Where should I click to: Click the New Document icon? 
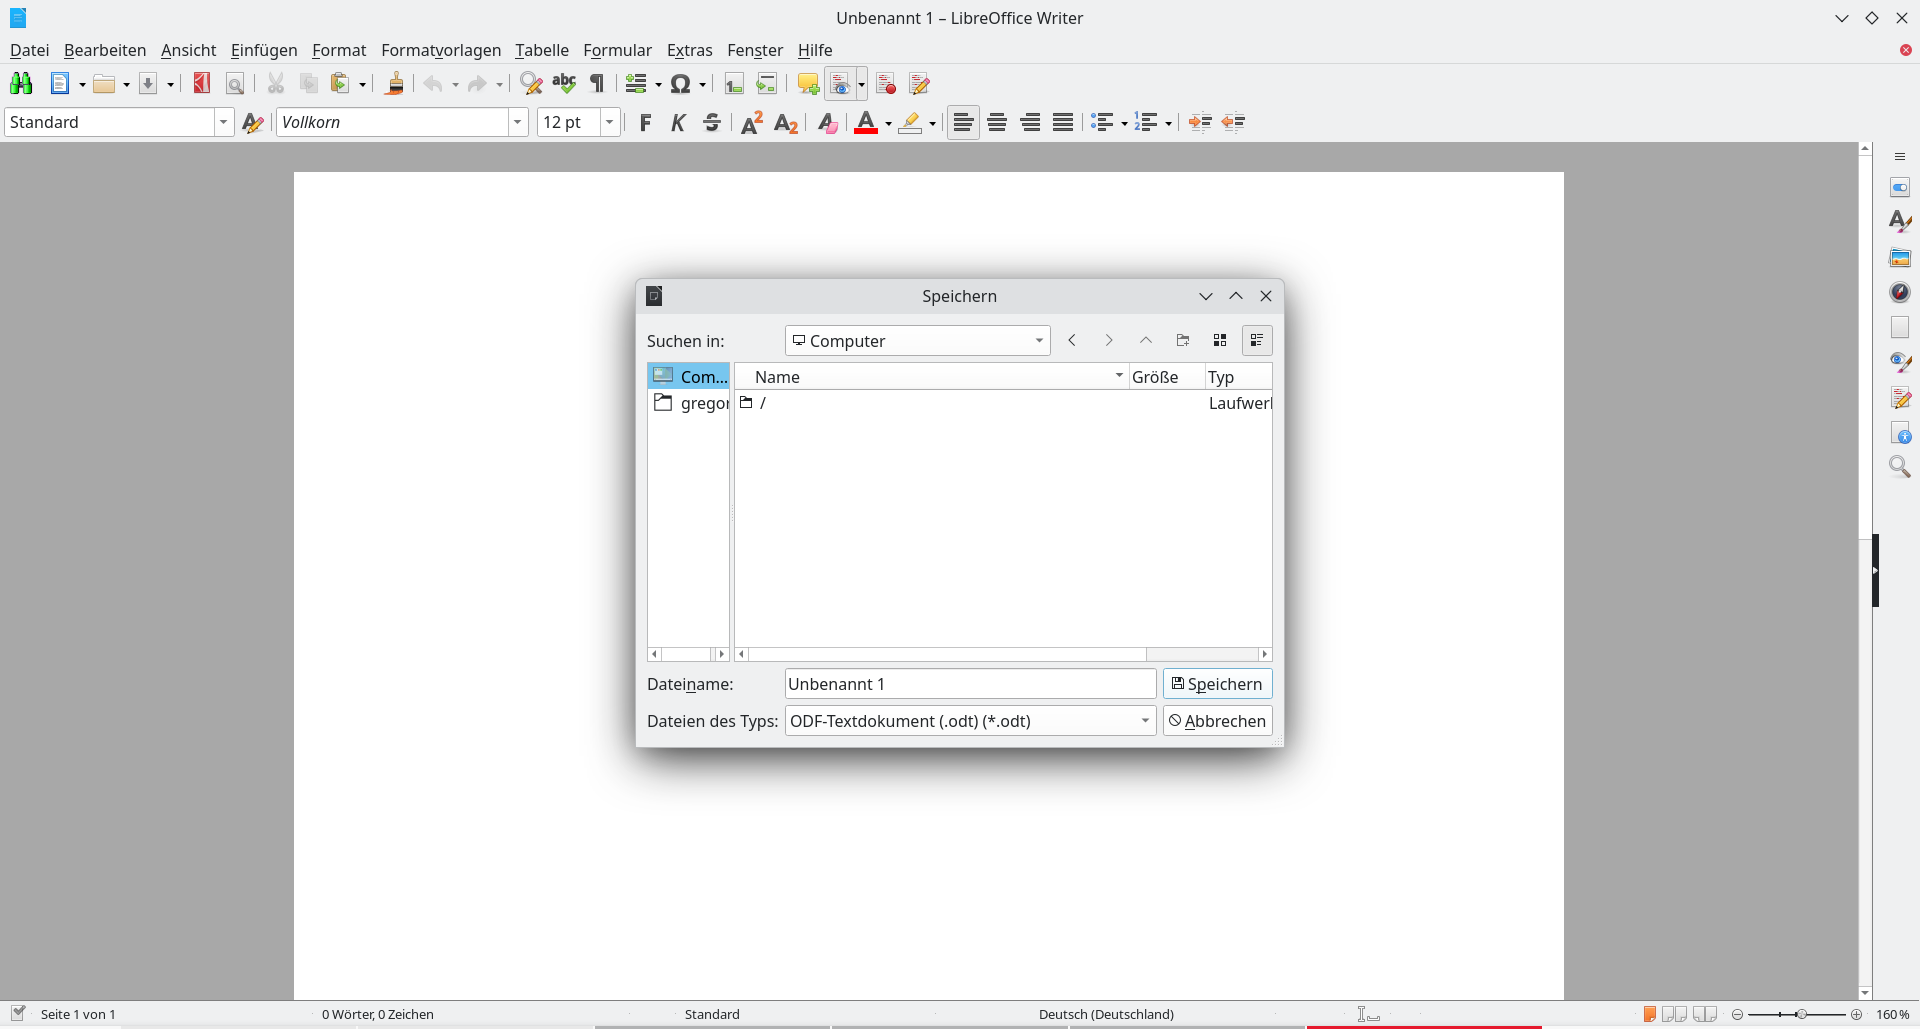click(60, 84)
